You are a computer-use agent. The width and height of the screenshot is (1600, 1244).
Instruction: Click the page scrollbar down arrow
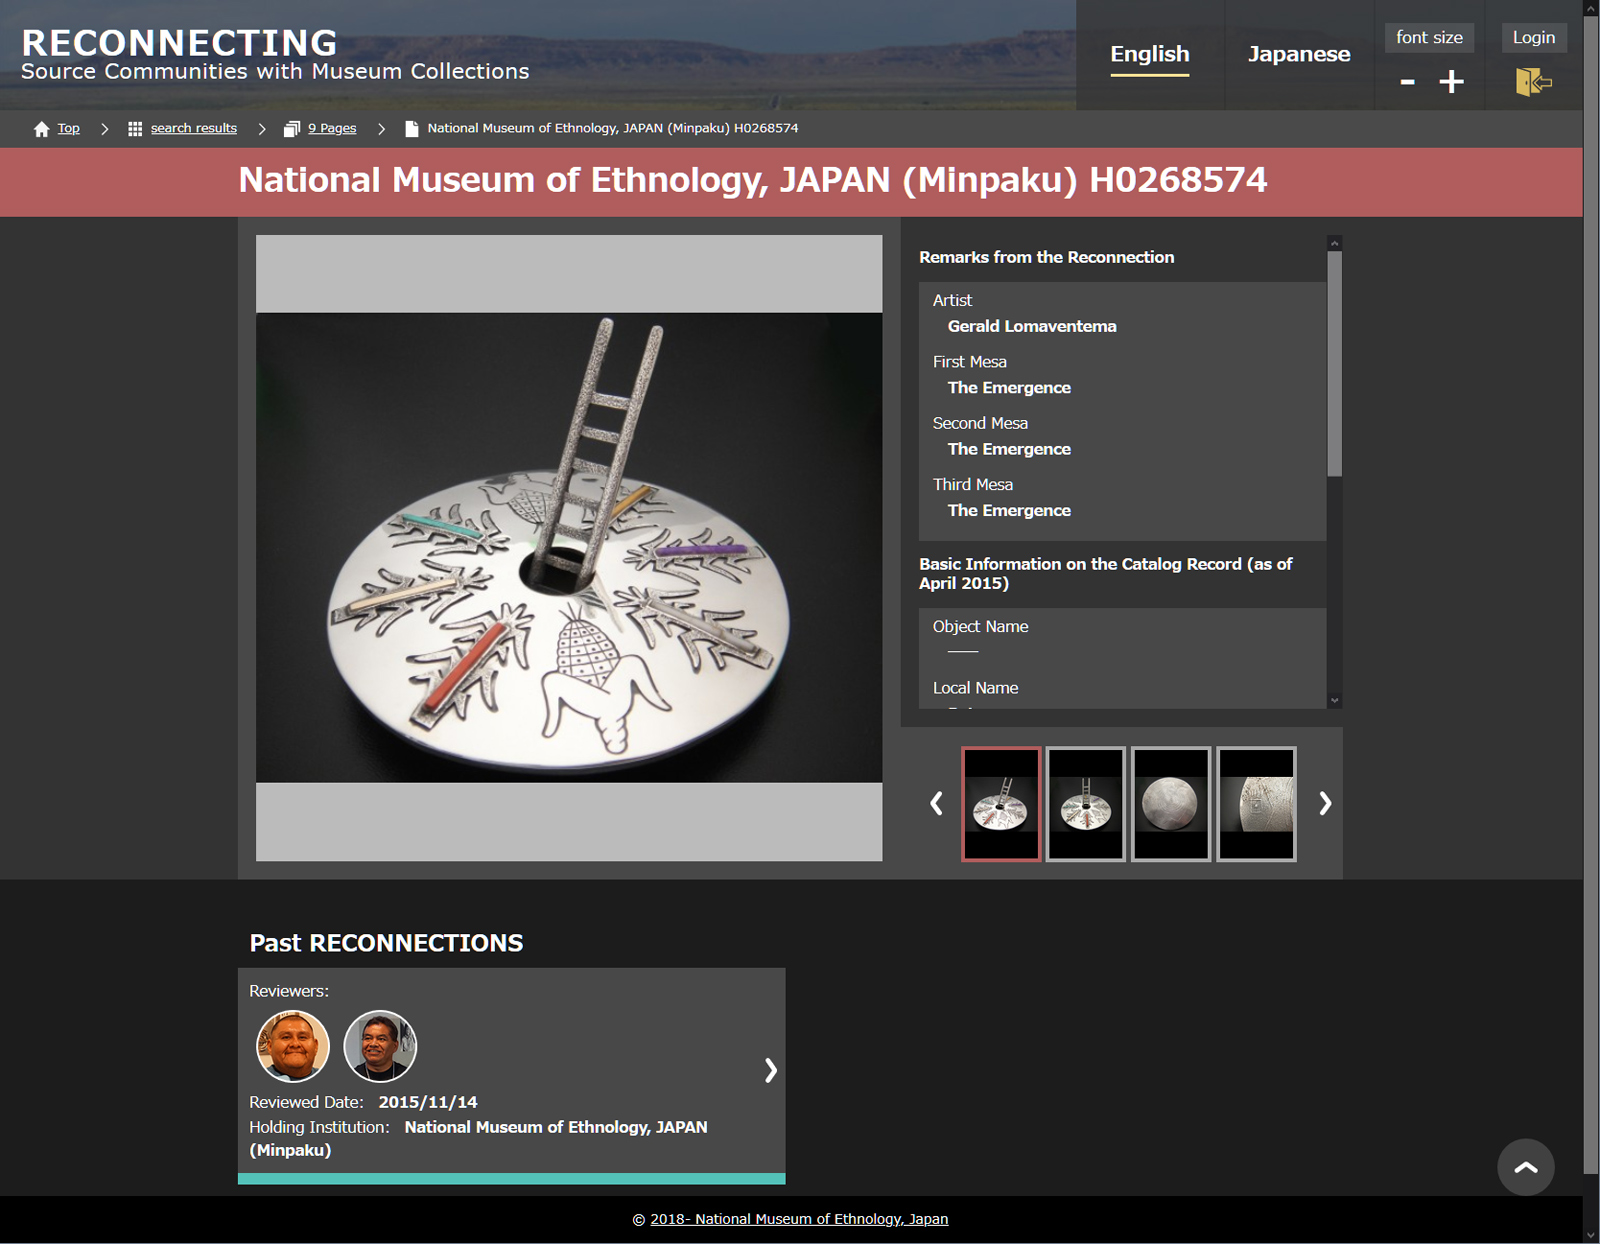click(x=1591, y=1235)
